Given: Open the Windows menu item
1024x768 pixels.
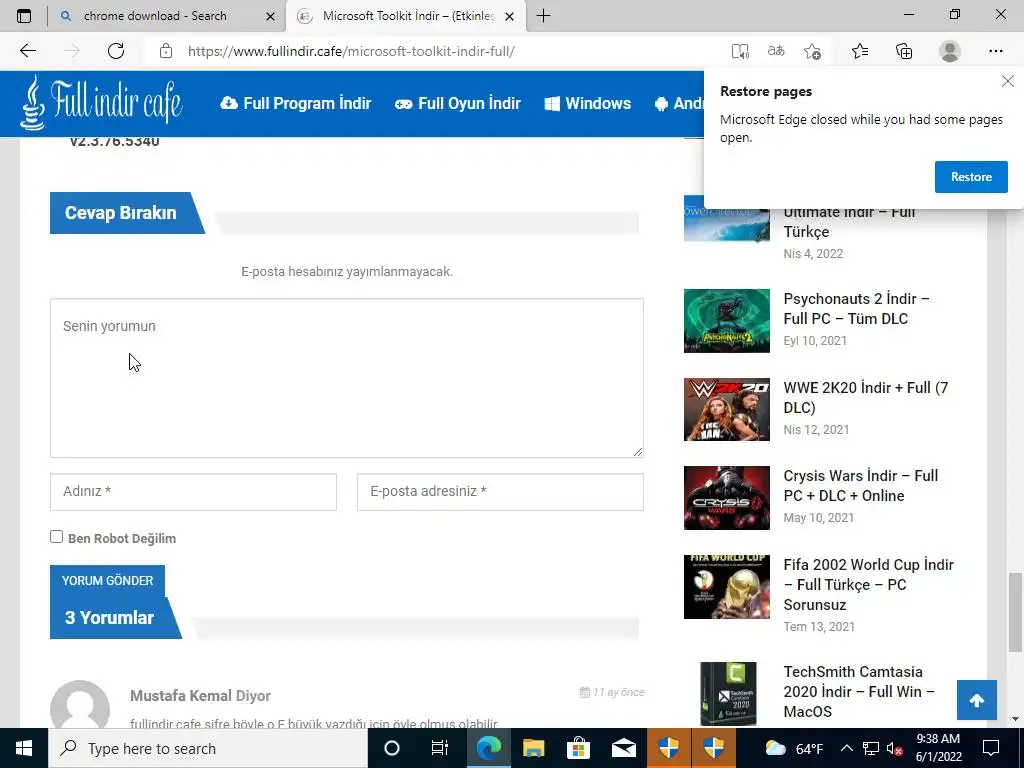Looking at the screenshot, I should (588, 103).
